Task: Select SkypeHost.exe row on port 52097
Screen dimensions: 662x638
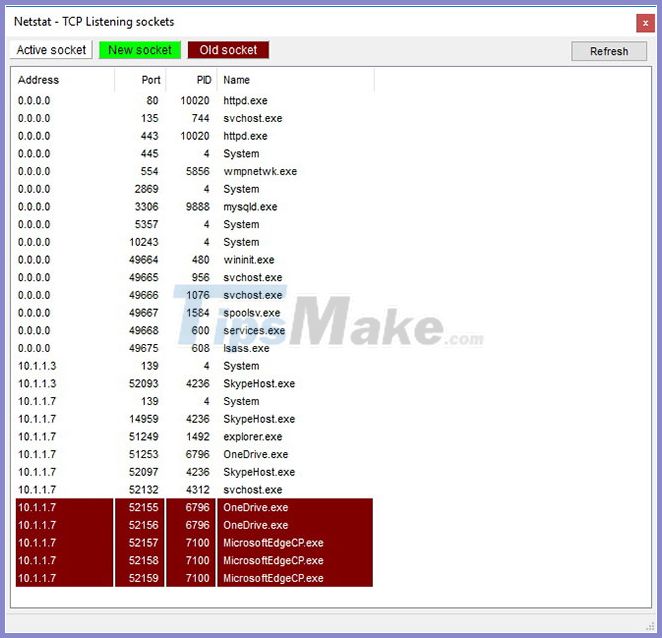Action: coord(194,472)
